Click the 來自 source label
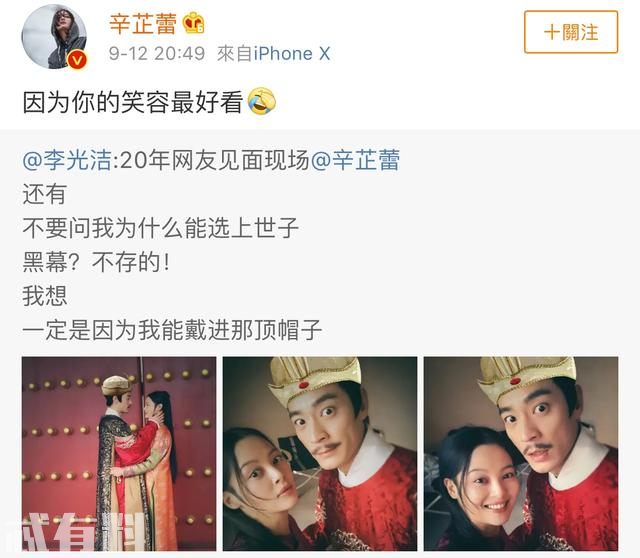640x558 pixels. [234, 53]
